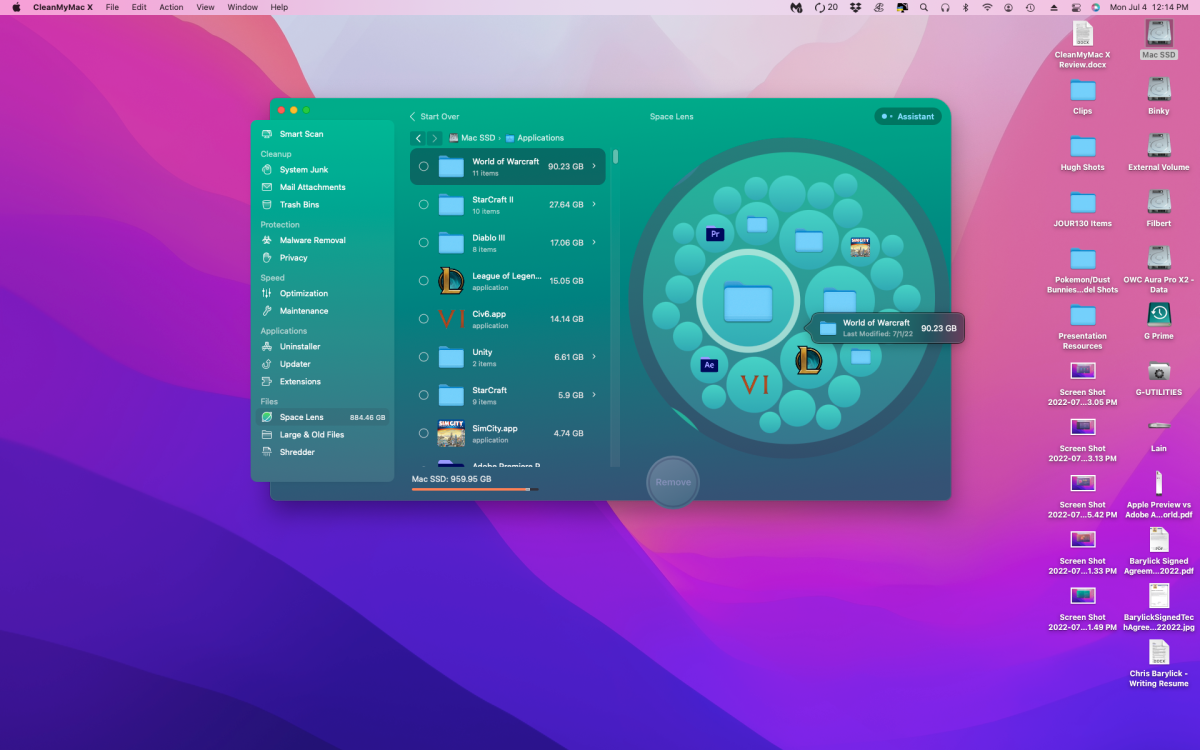Viewport: 1200px width, 750px height.
Task: Expand the Unity folder chevron
Action: pyautogui.click(x=594, y=357)
